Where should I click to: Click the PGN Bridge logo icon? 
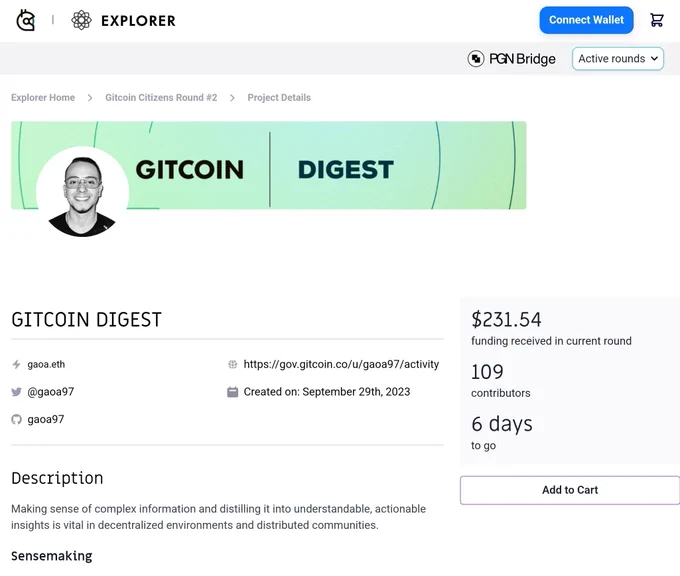coord(476,59)
